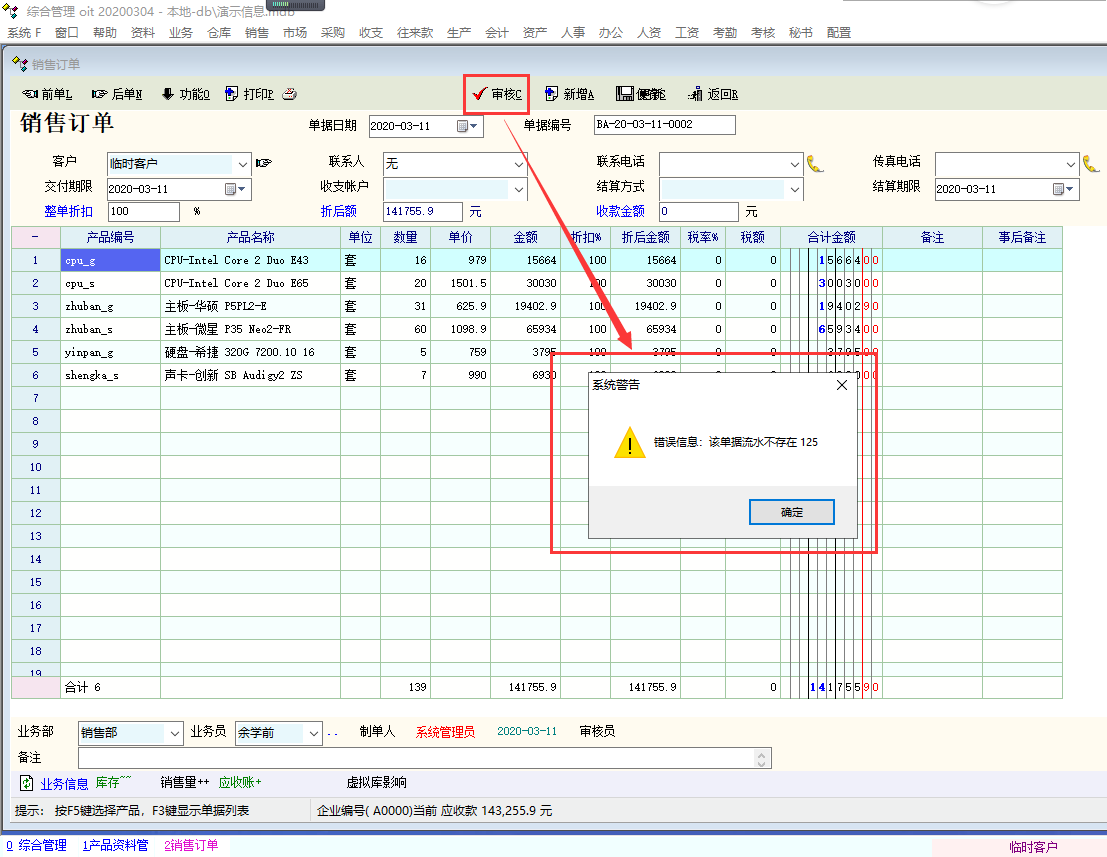Click the phone icon beside 传真电话
This screenshot has height=857, width=1107.
pyautogui.click(x=1091, y=163)
